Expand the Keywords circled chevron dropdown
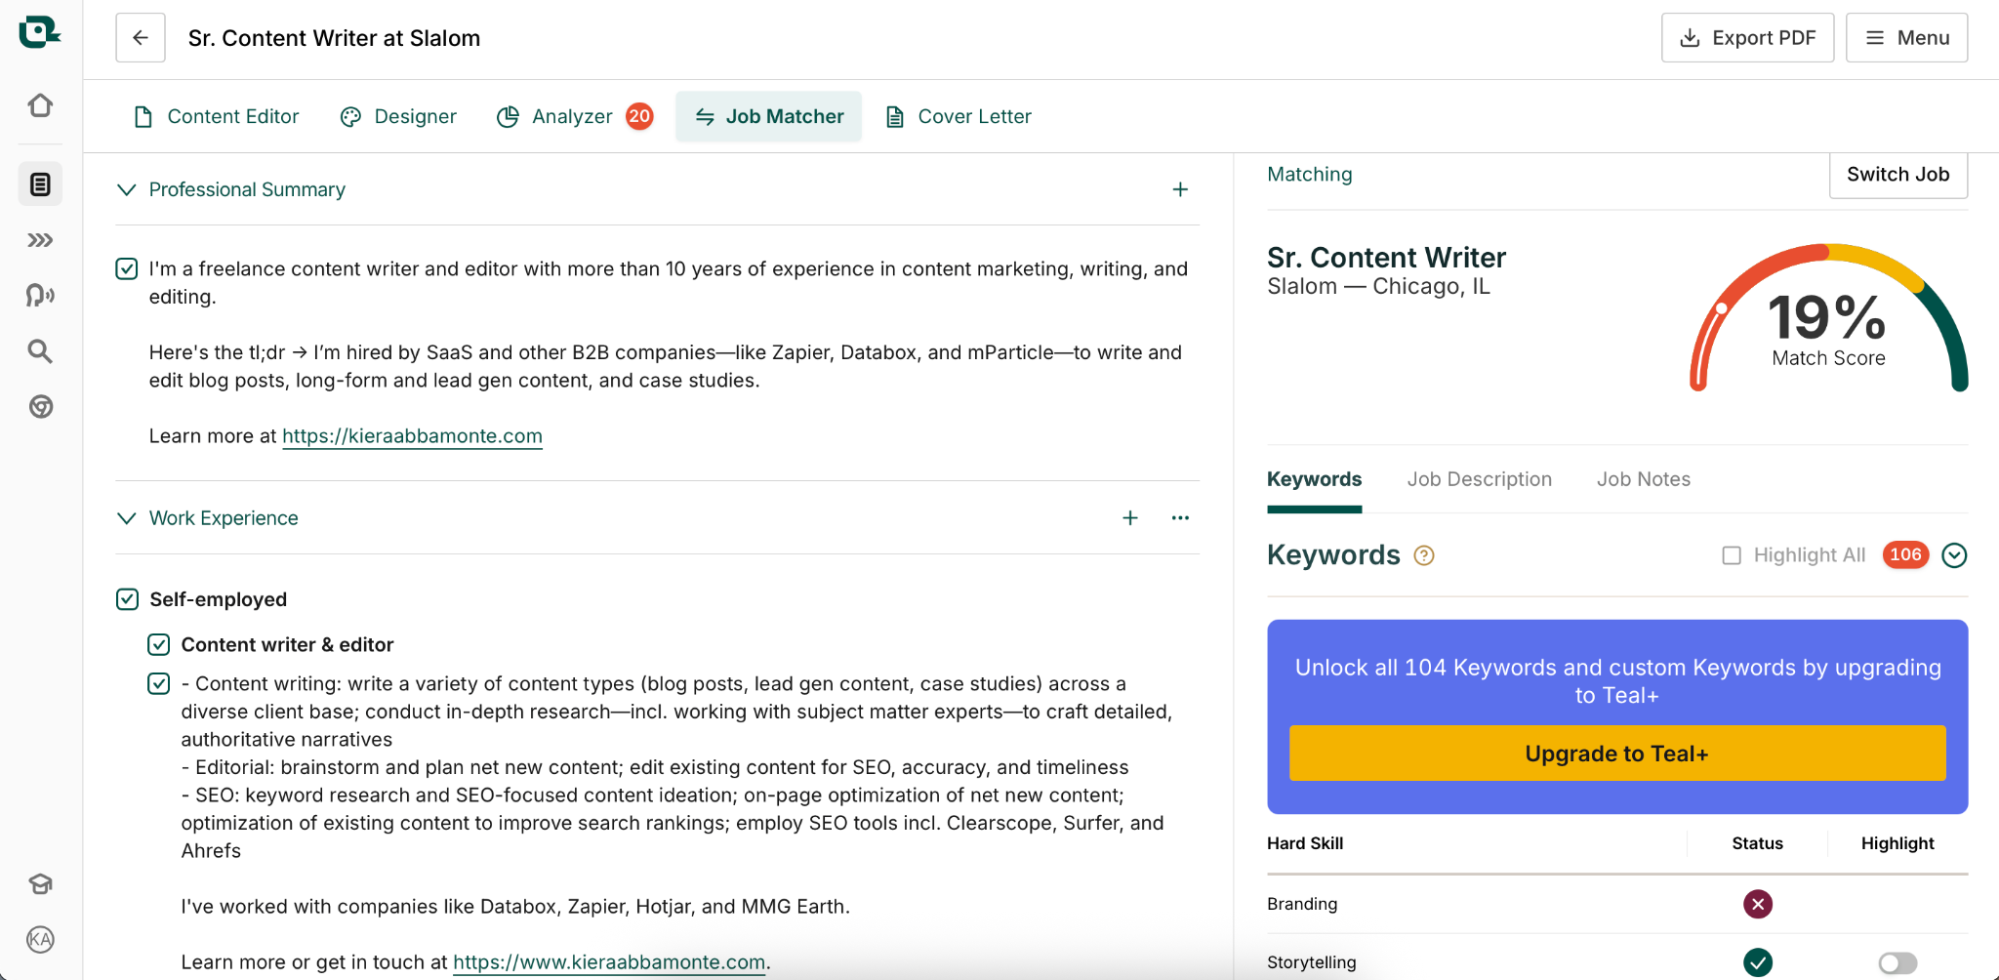The width and height of the screenshot is (1999, 980). tap(1954, 555)
